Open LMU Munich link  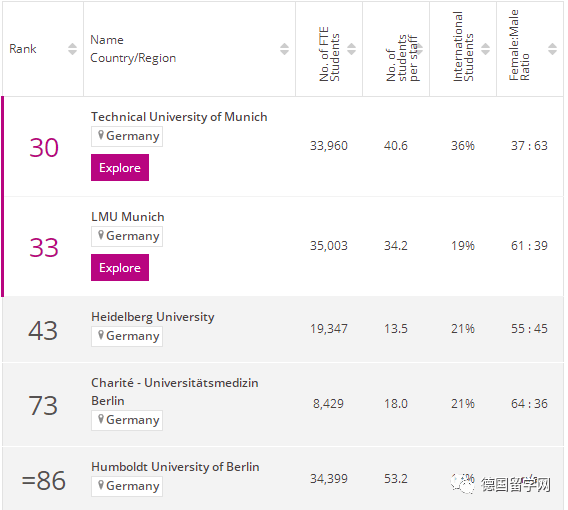(x=128, y=217)
